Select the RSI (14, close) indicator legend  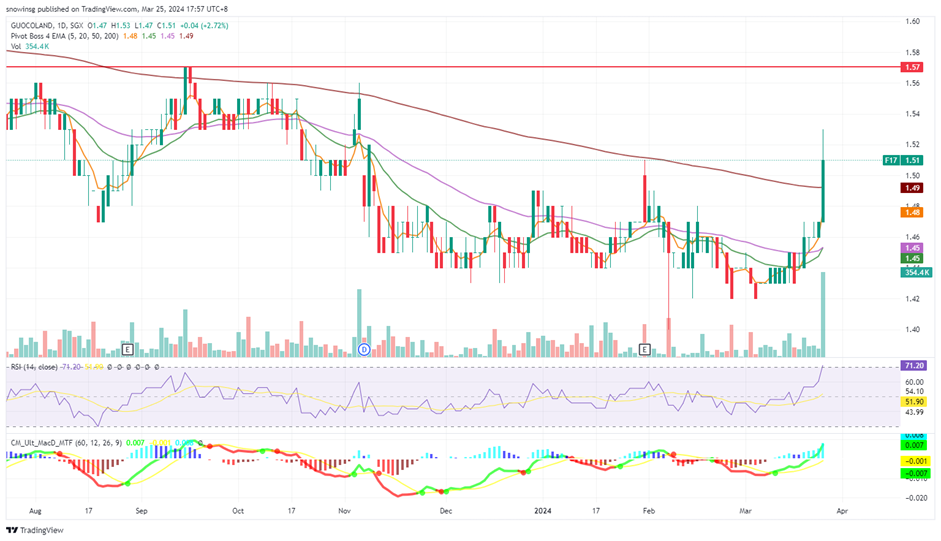pos(35,367)
